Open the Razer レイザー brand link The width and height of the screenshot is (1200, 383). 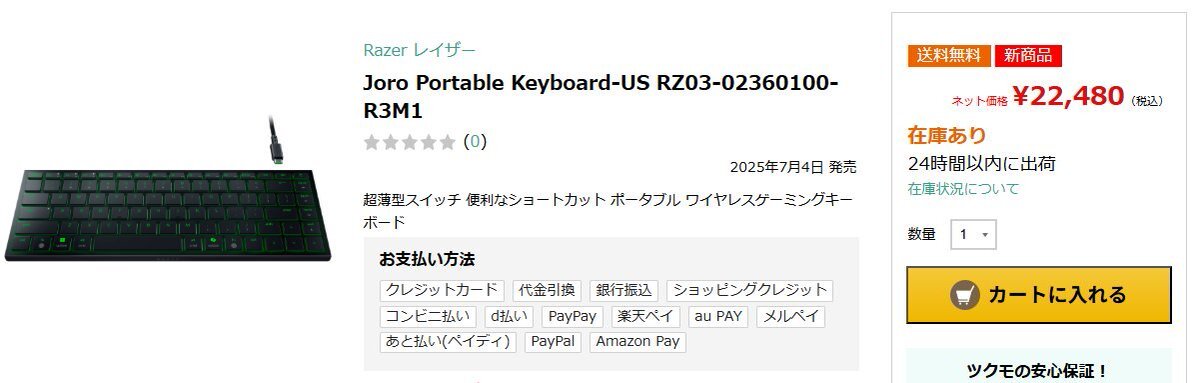click(x=419, y=50)
